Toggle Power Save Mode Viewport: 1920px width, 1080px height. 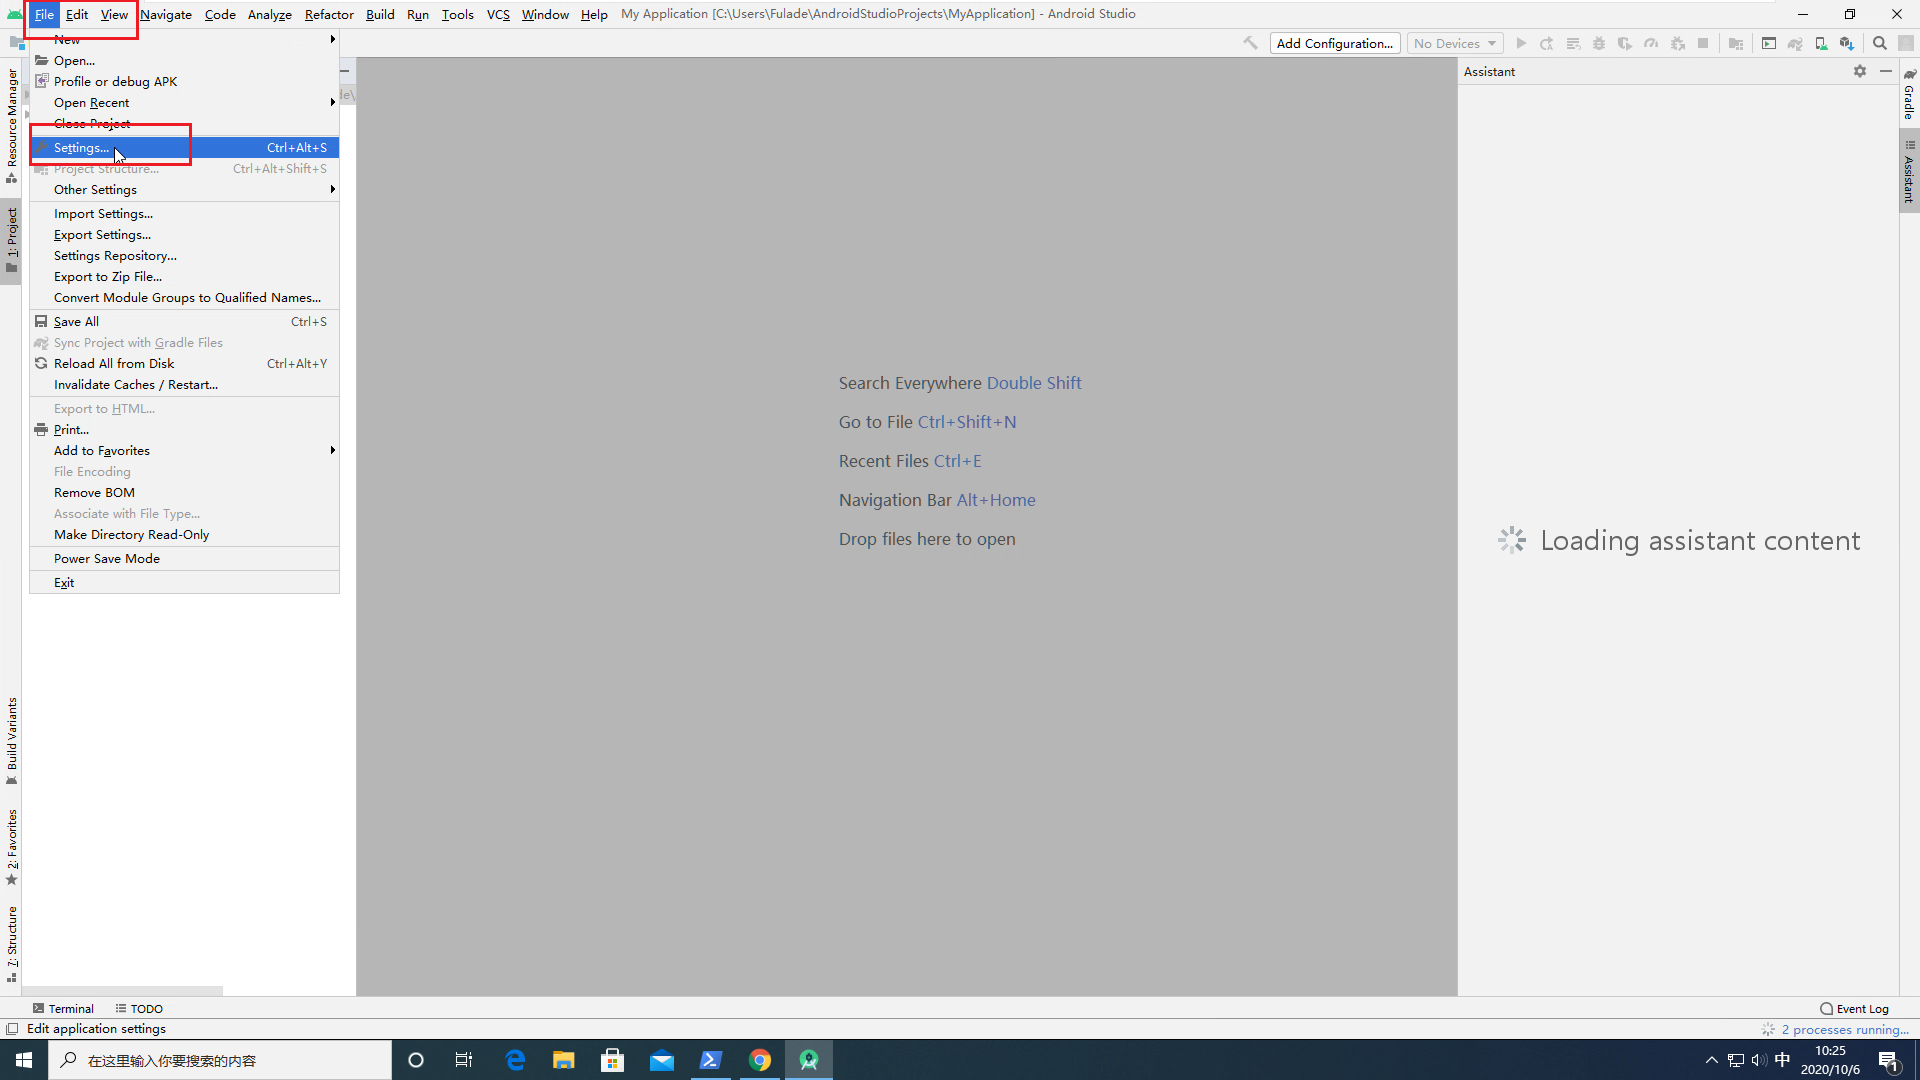(107, 558)
